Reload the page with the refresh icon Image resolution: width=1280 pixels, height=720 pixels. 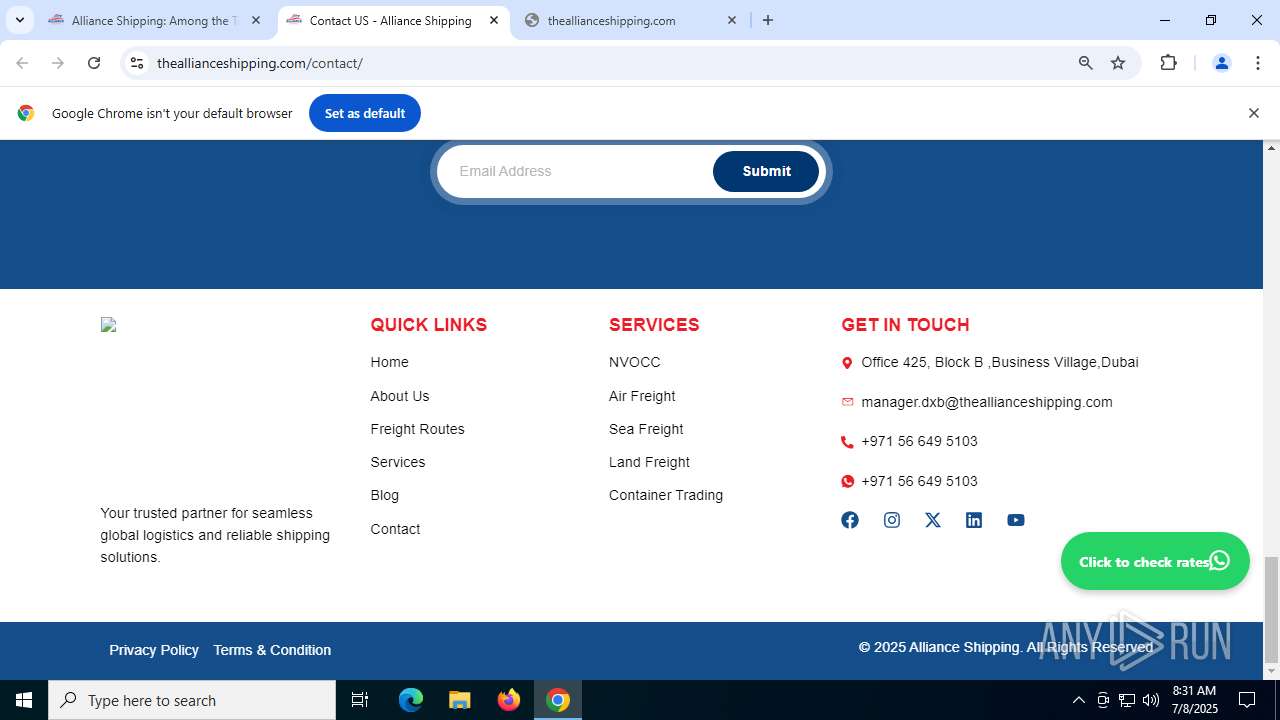tap(94, 63)
